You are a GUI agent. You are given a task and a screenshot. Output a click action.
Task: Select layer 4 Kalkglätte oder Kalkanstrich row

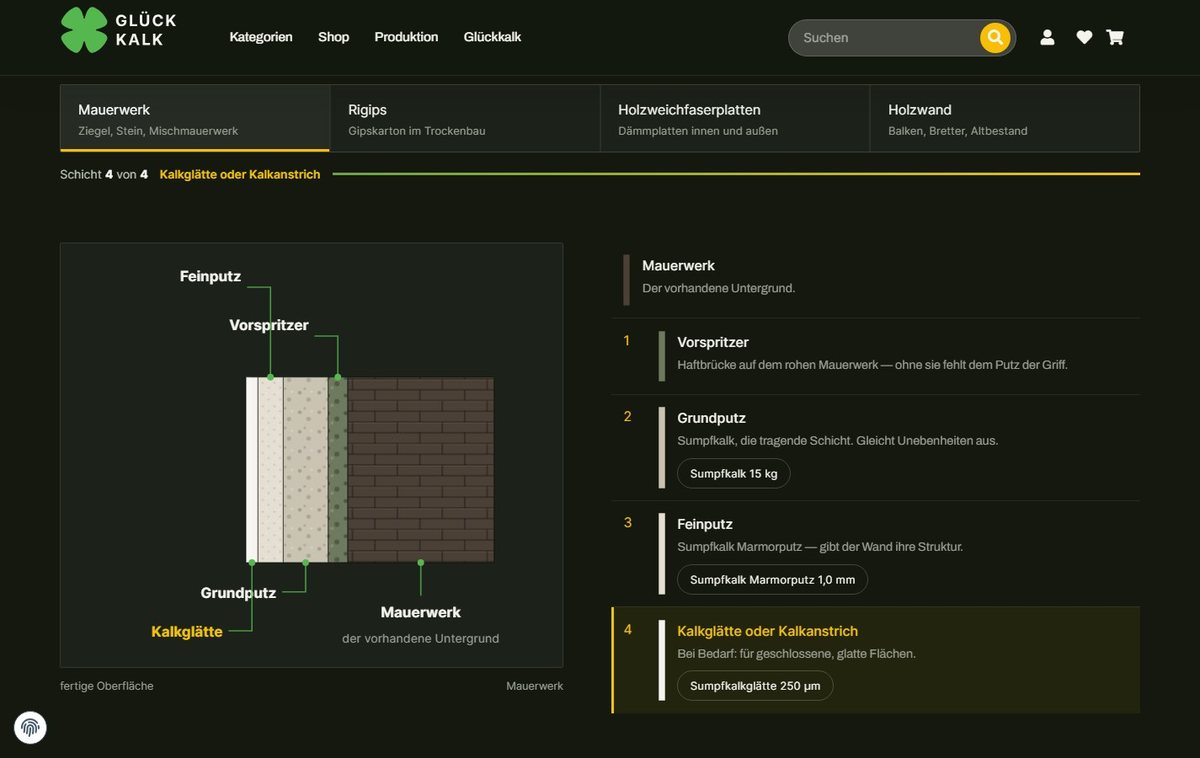[x=876, y=660]
